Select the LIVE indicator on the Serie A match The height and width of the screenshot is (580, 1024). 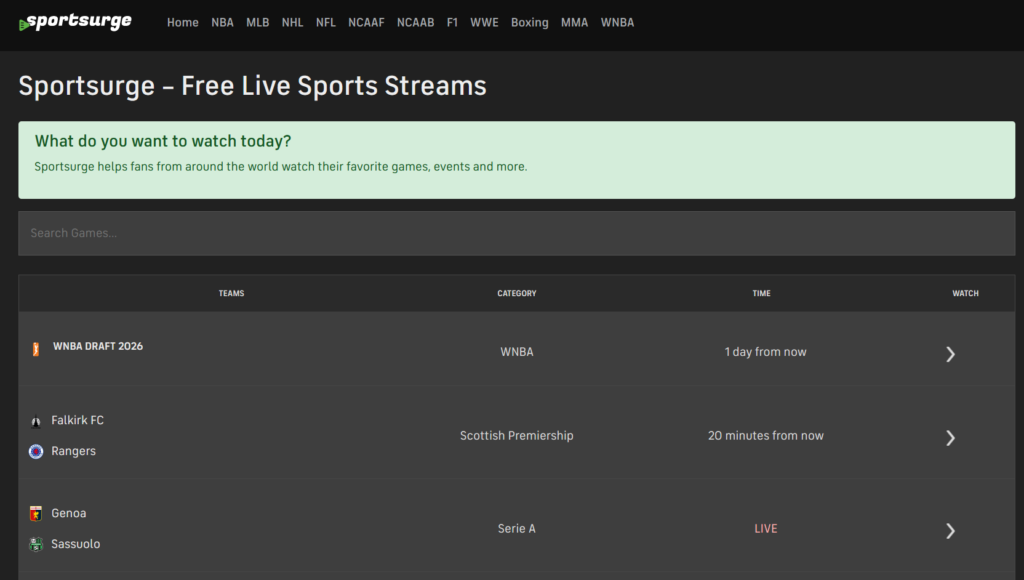tap(766, 528)
